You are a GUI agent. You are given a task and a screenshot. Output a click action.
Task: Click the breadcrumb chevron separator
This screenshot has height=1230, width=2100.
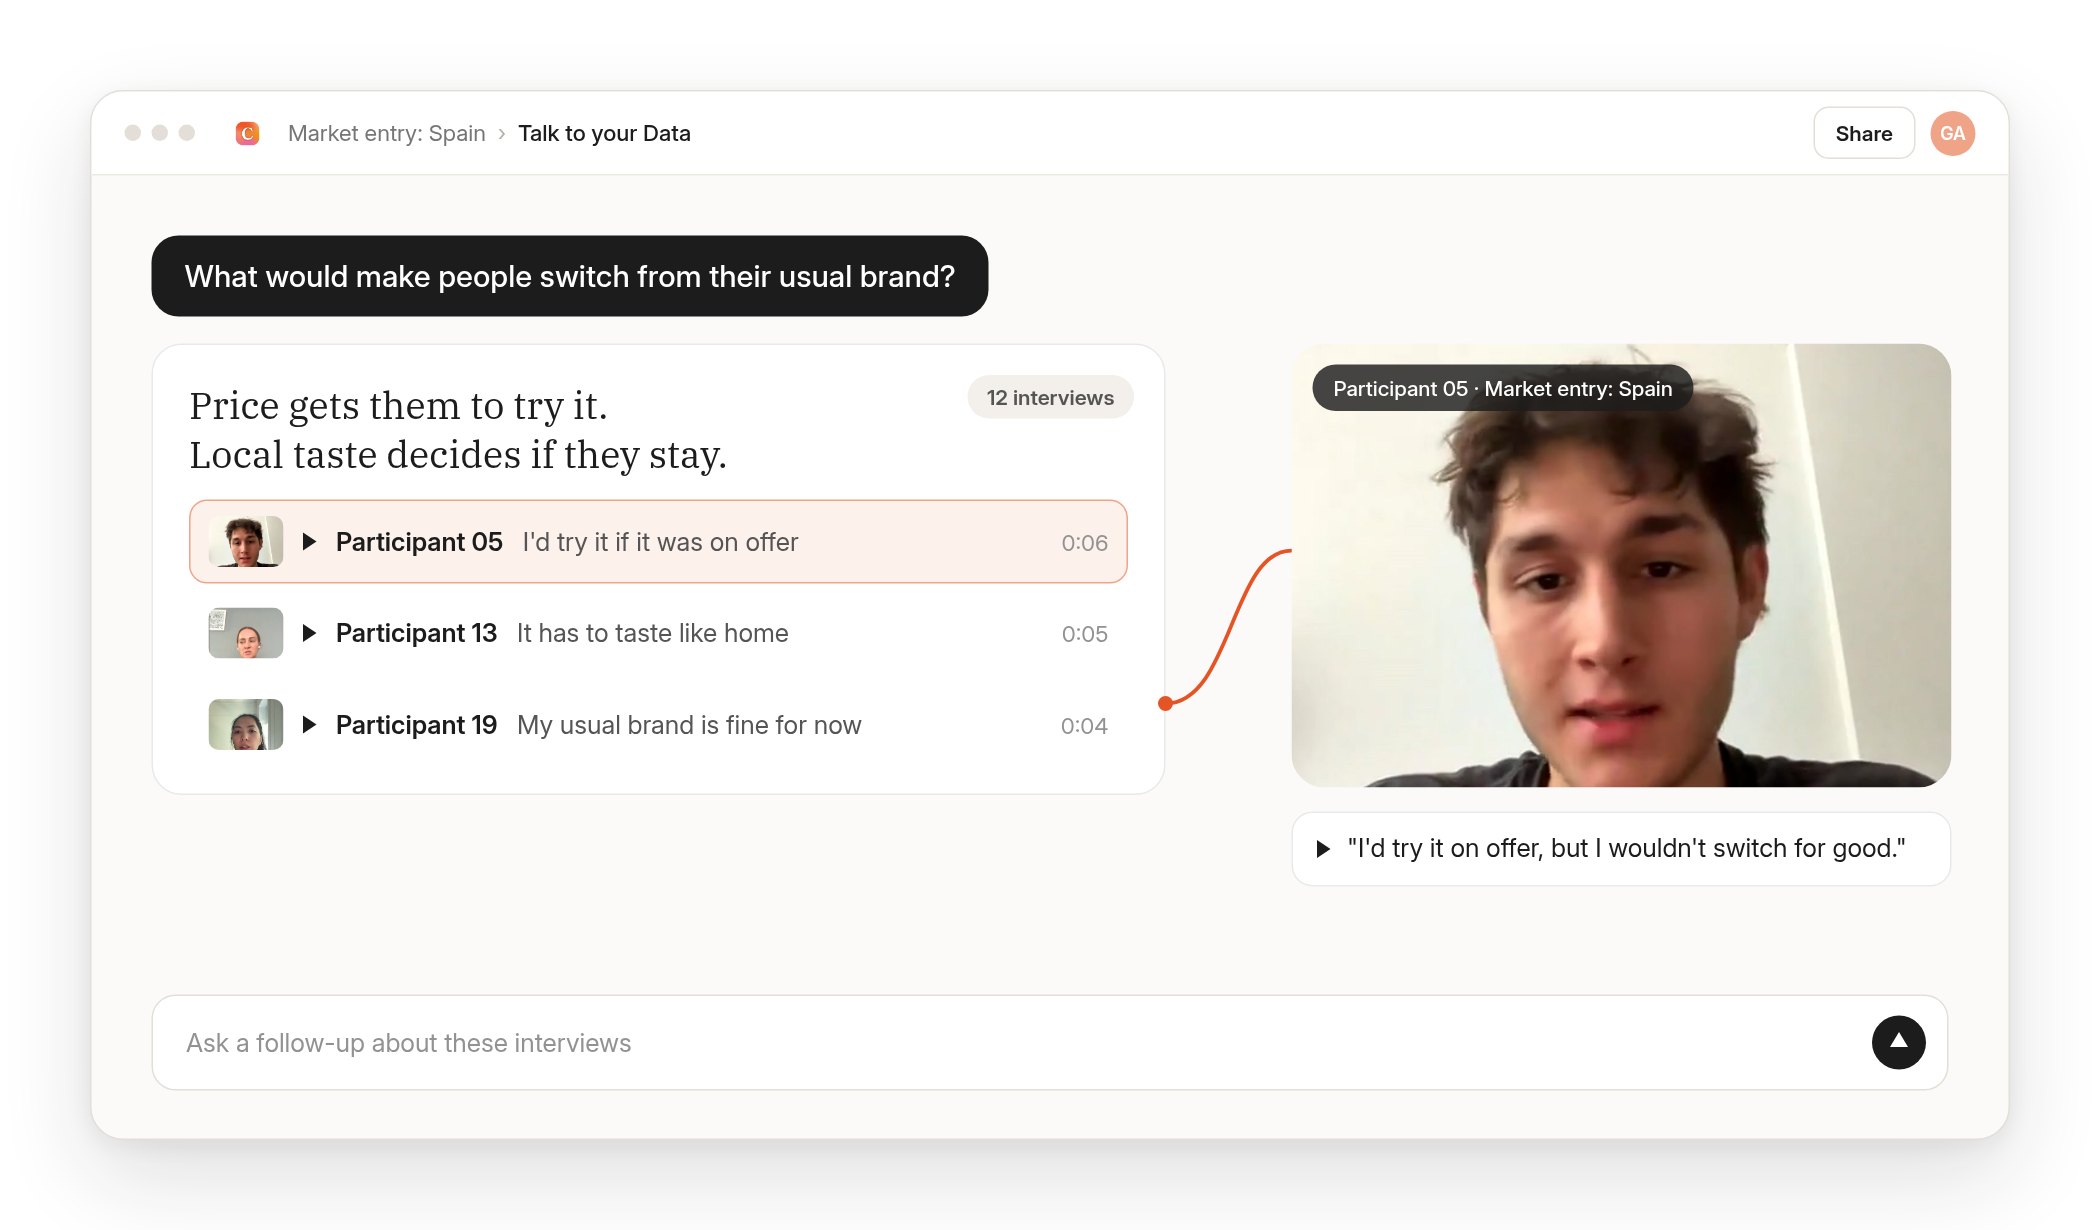coord(502,134)
